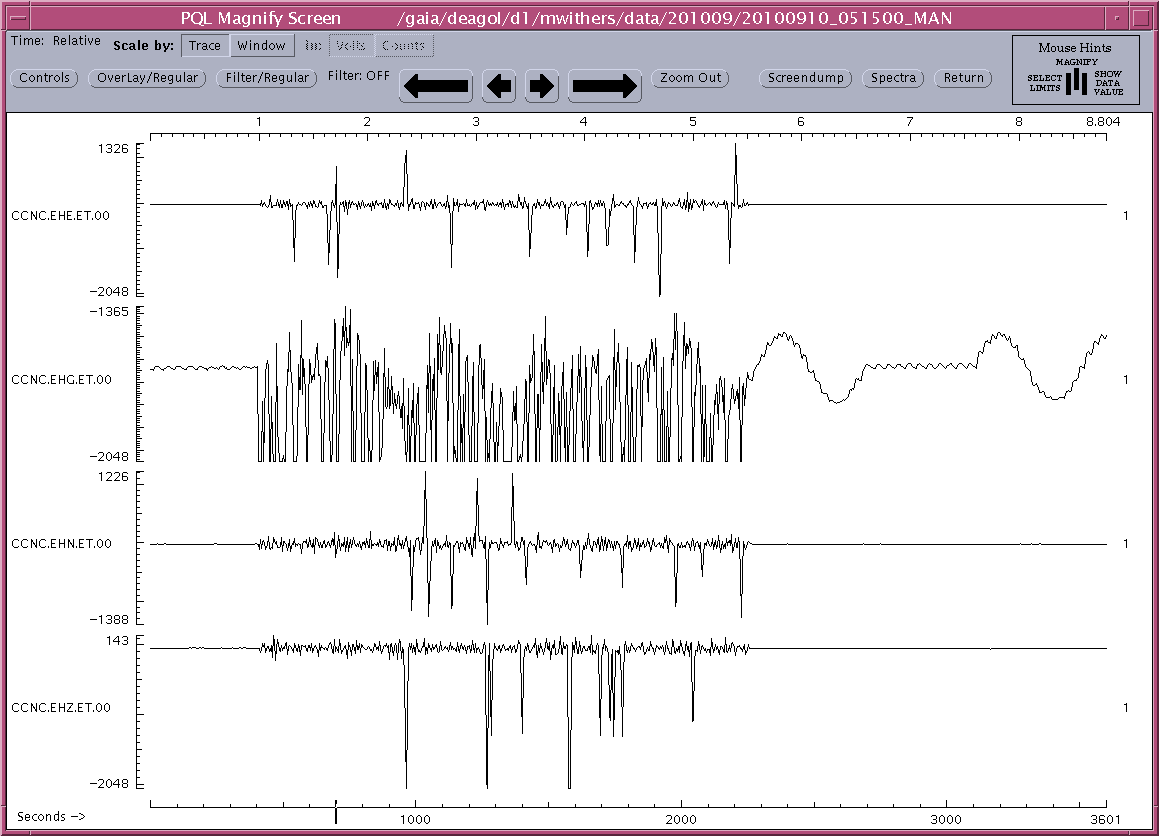Choose the Counts unit option
The width and height of the screenshot is (1159, 836).
404,46
